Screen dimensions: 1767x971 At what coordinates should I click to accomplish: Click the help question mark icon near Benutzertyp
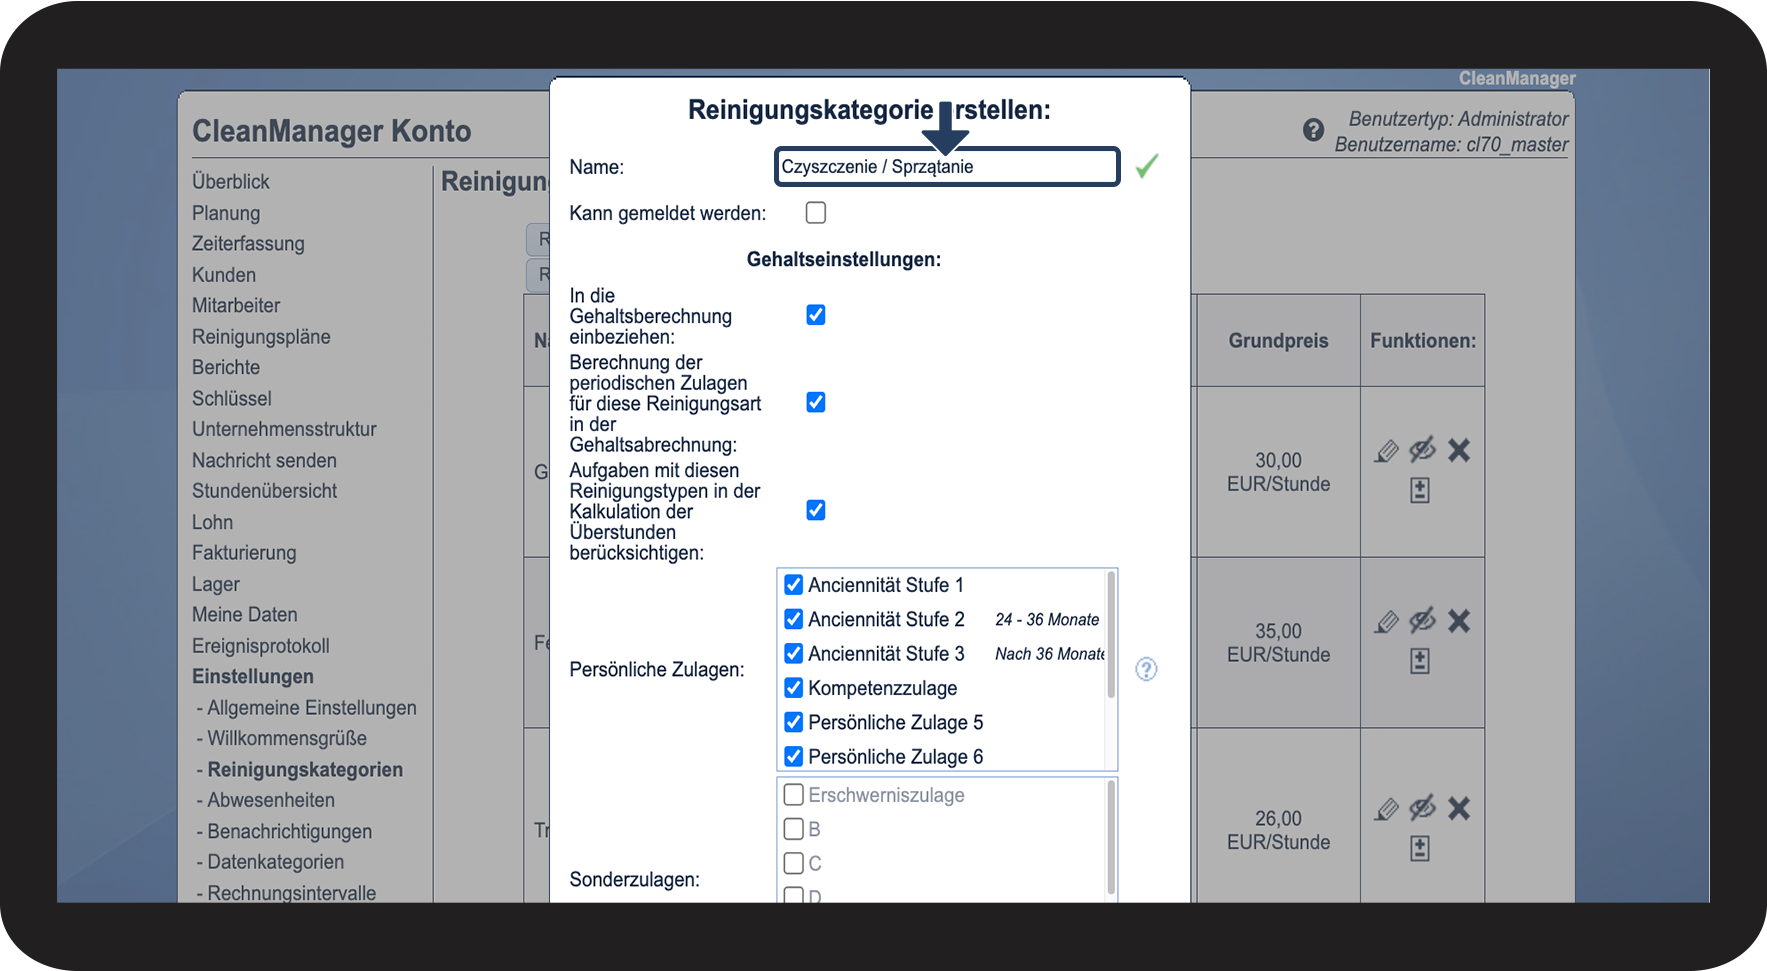[x=1313, y=130]
